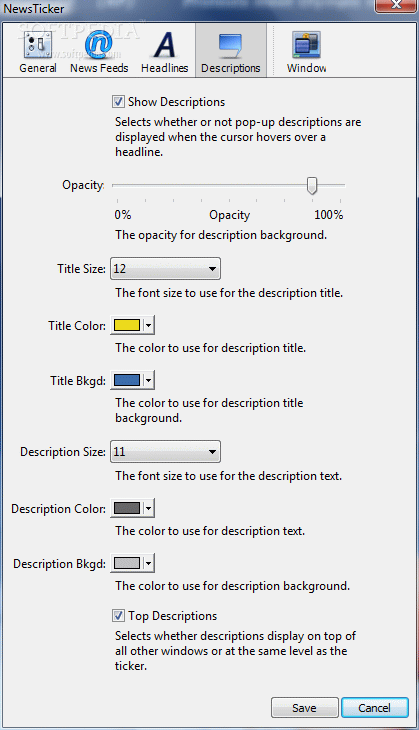Expand the Description Size dropdown
419x730 pixels.
[x=165, y=452]
